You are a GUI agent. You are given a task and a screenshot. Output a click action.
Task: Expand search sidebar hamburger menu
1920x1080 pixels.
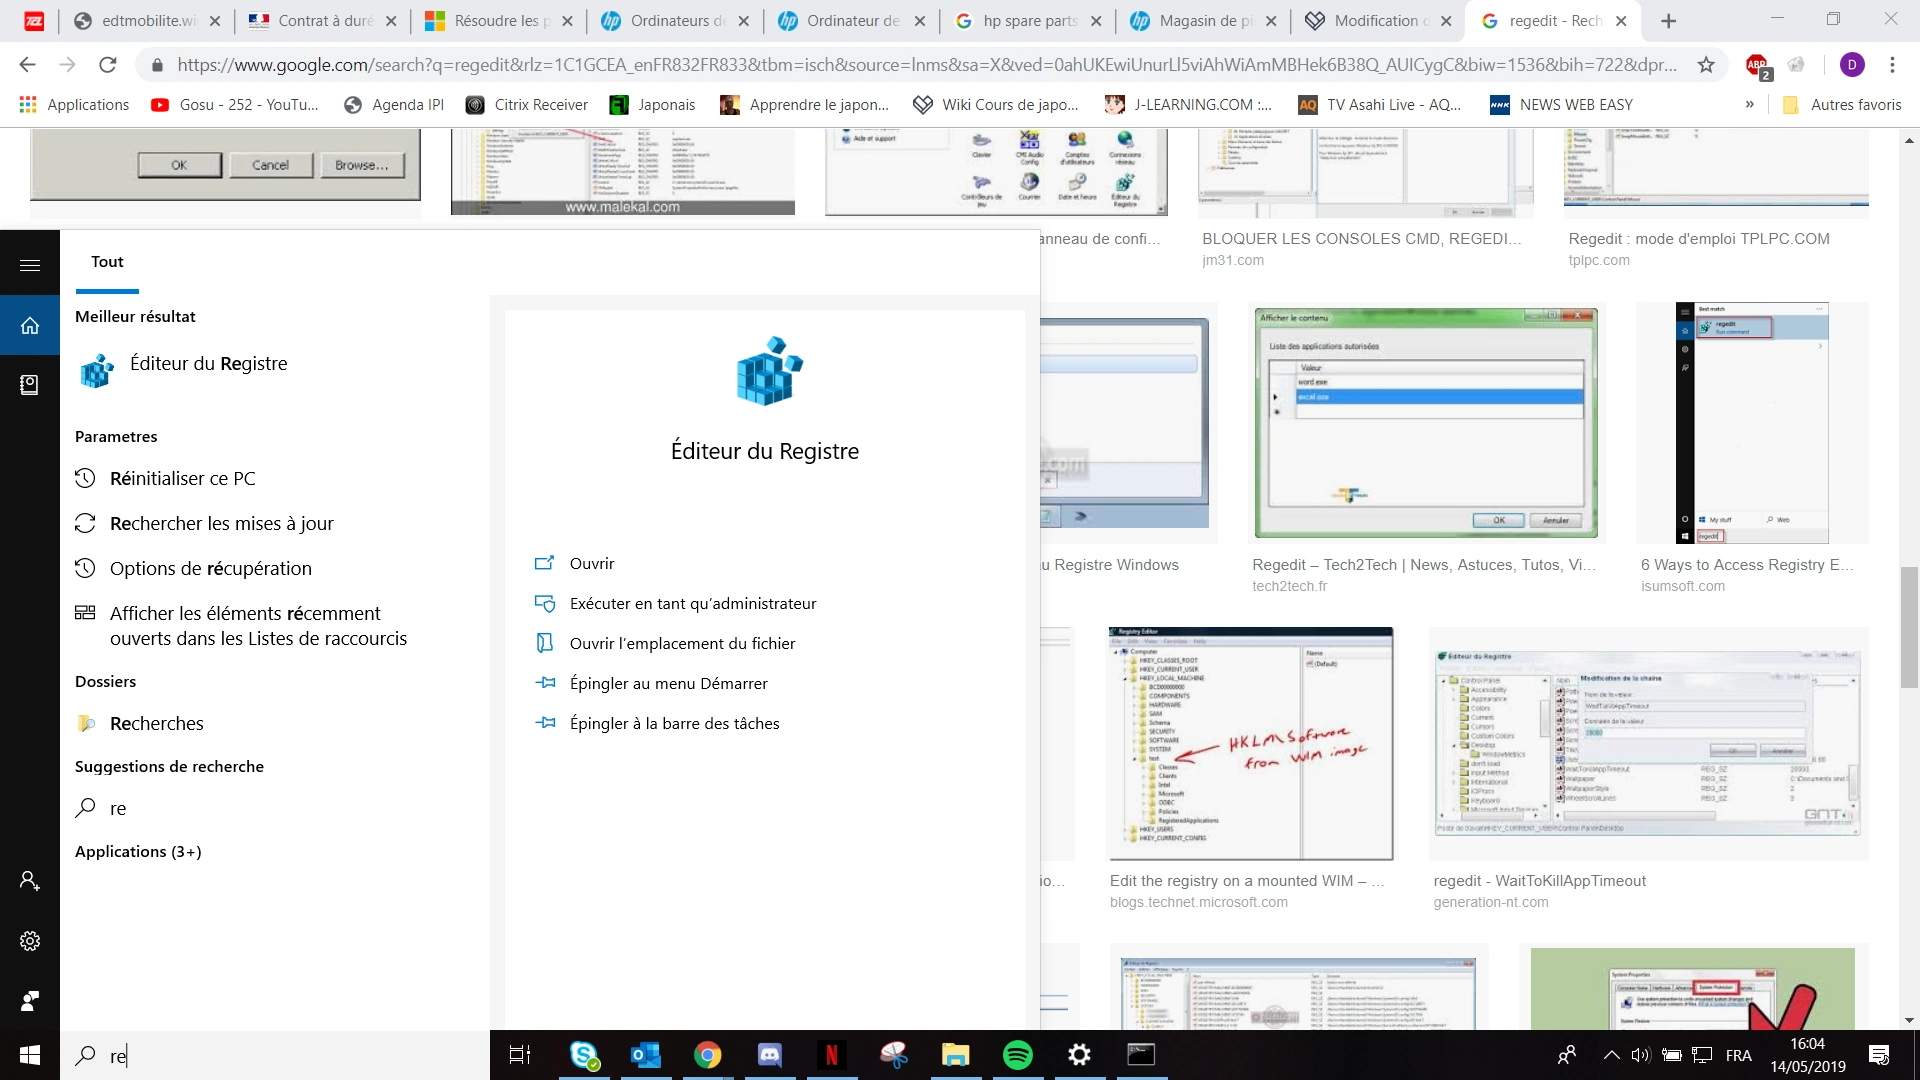pos(30,265)
